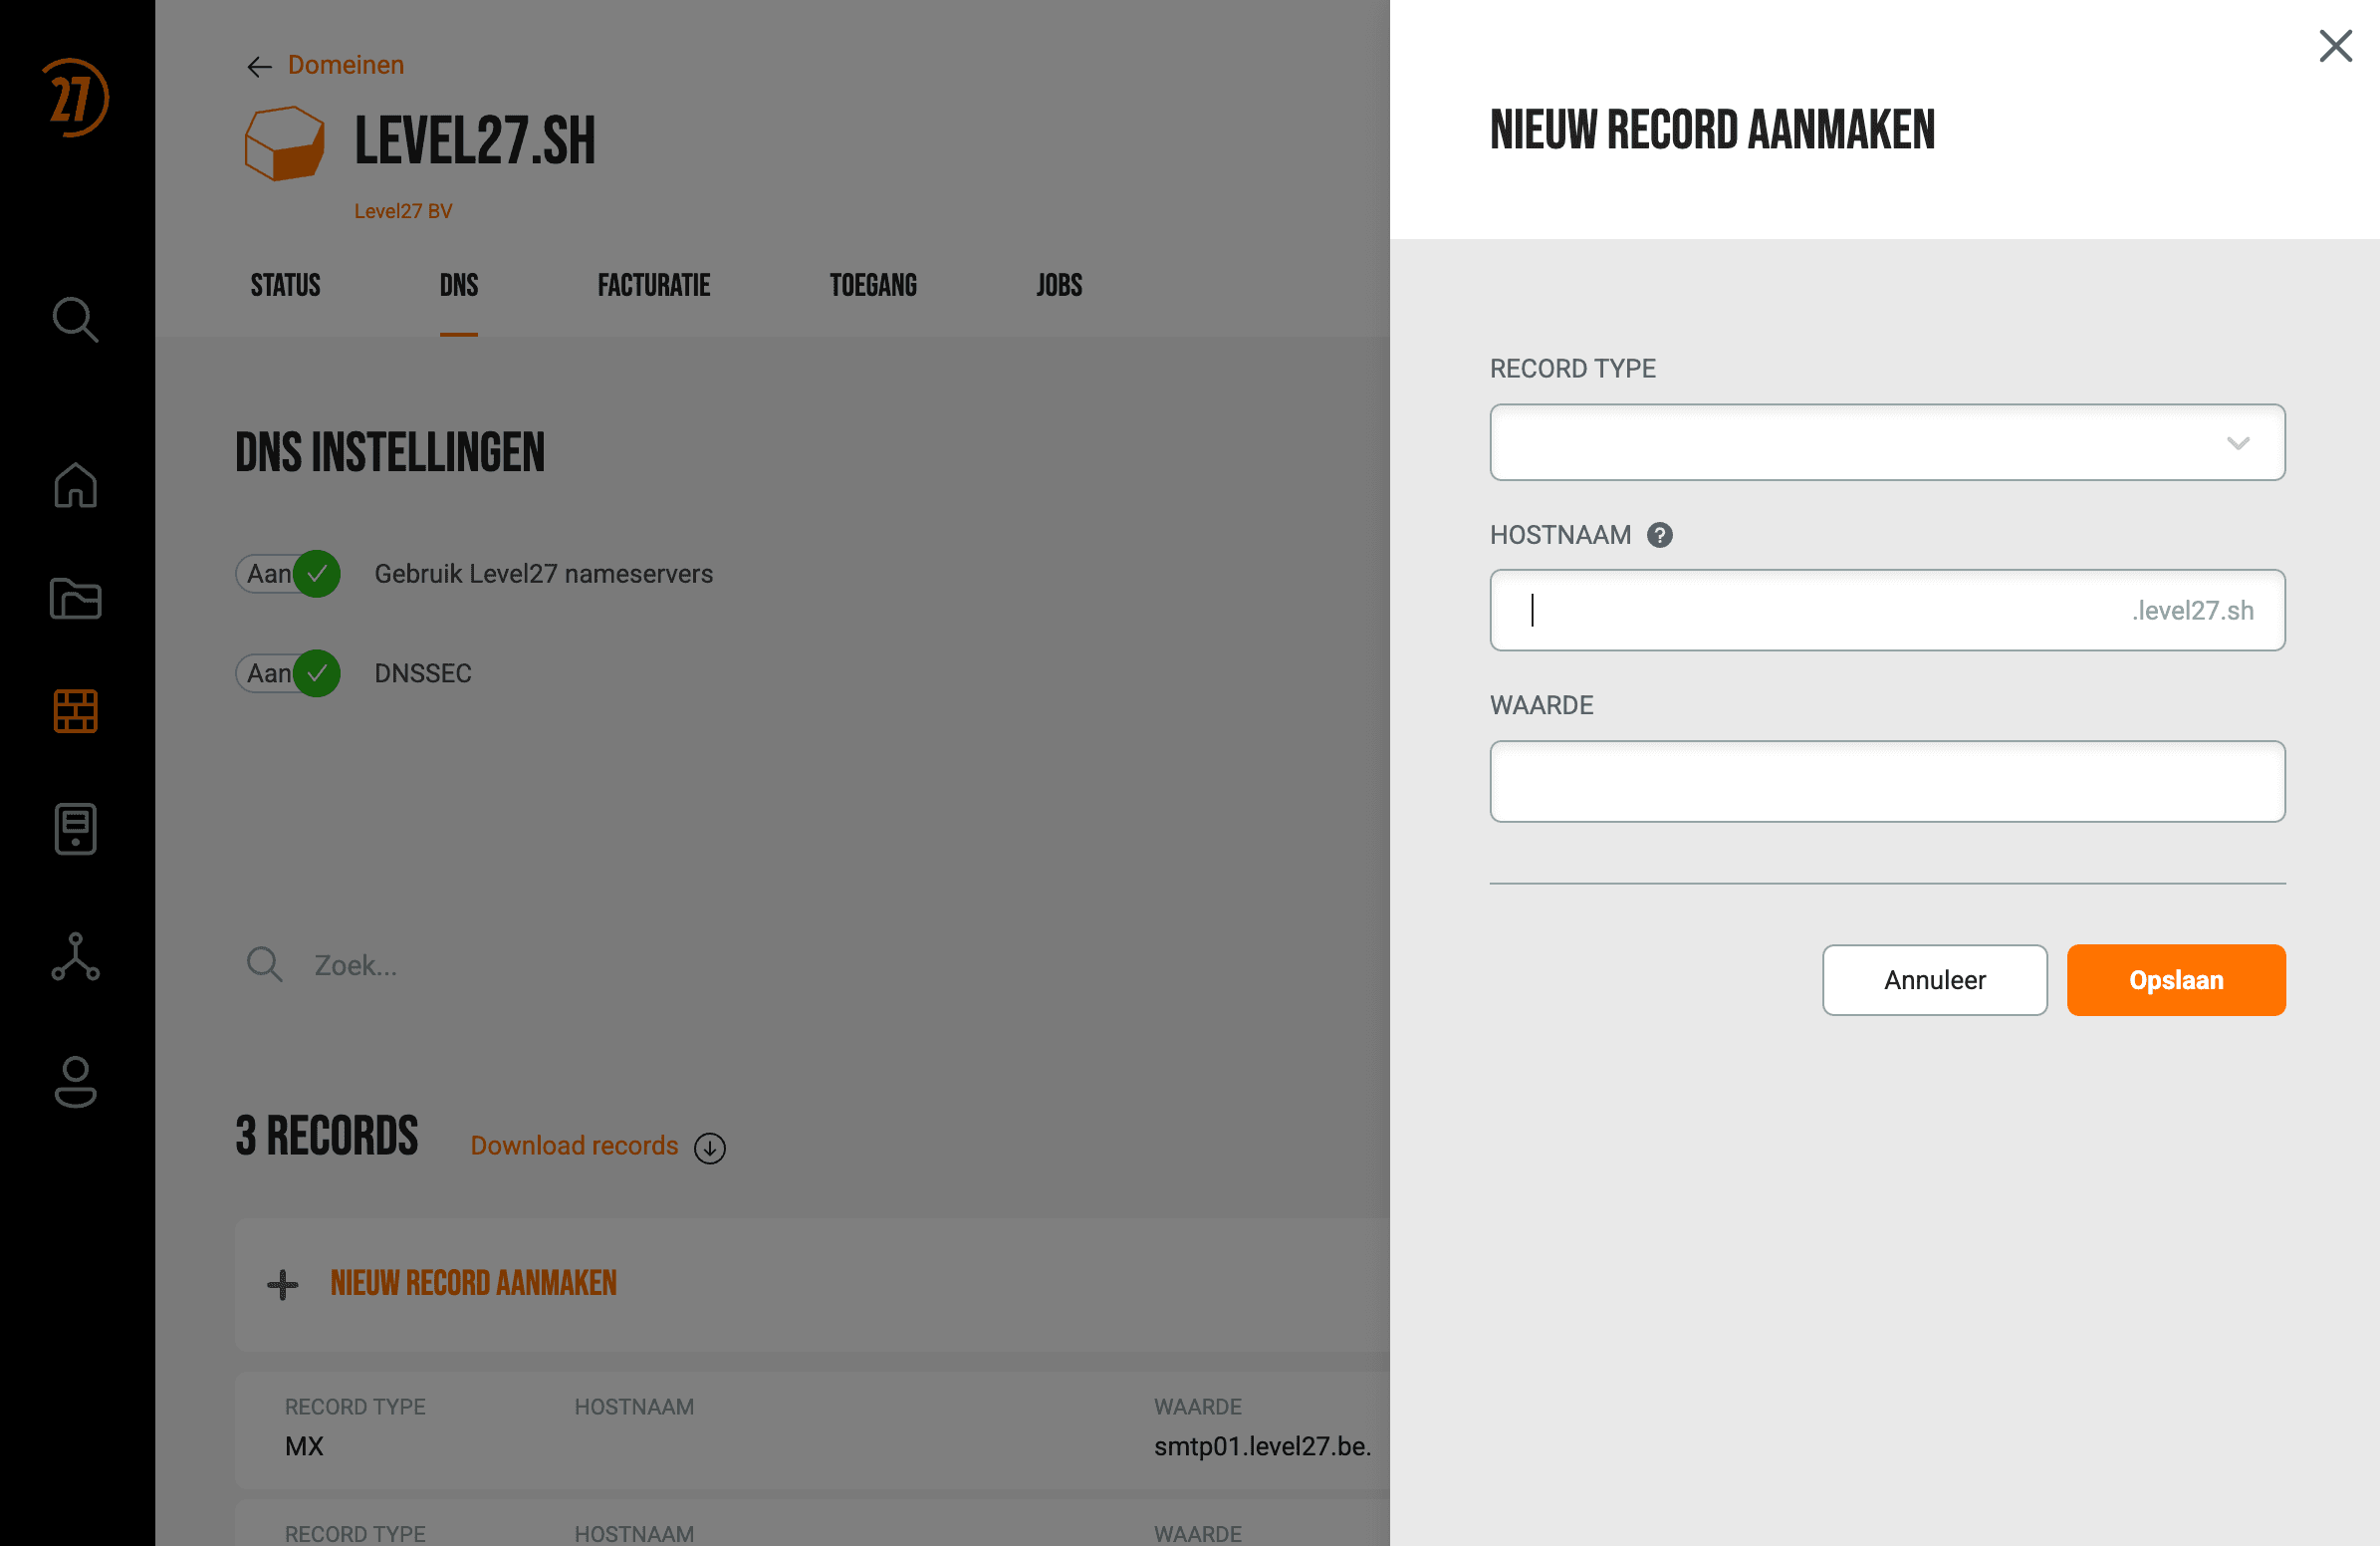
Task: Click the Hostnaam help question mark icon
Action: [x=1660, y=535]
